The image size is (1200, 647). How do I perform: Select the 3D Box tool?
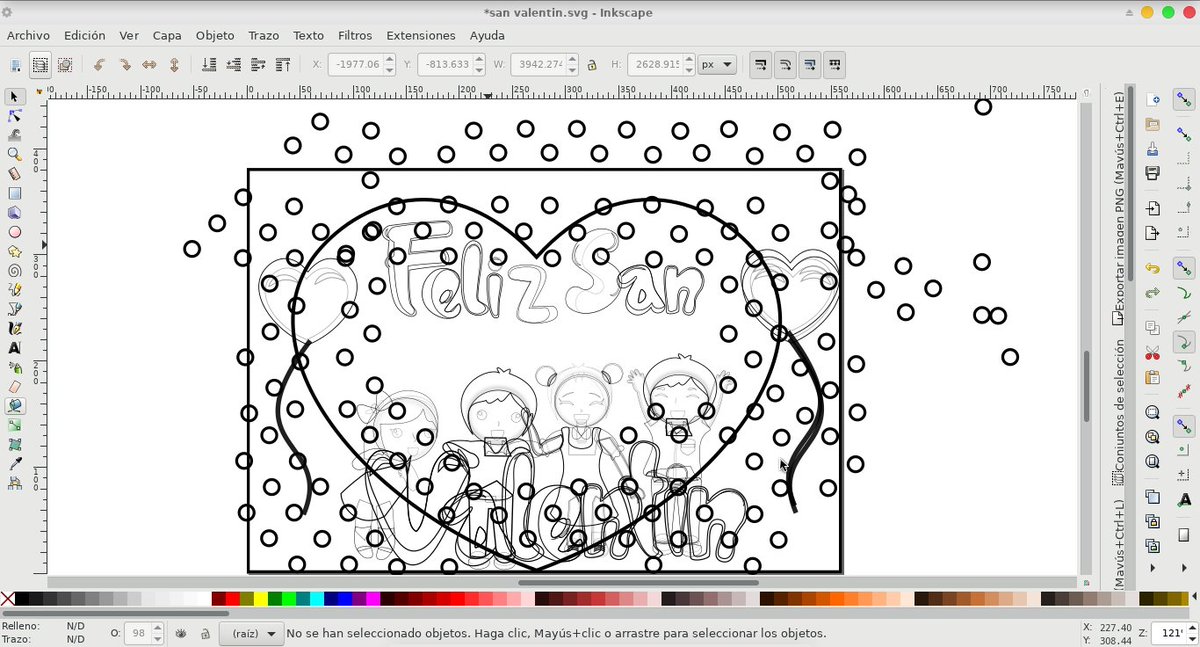coord(15,212)
